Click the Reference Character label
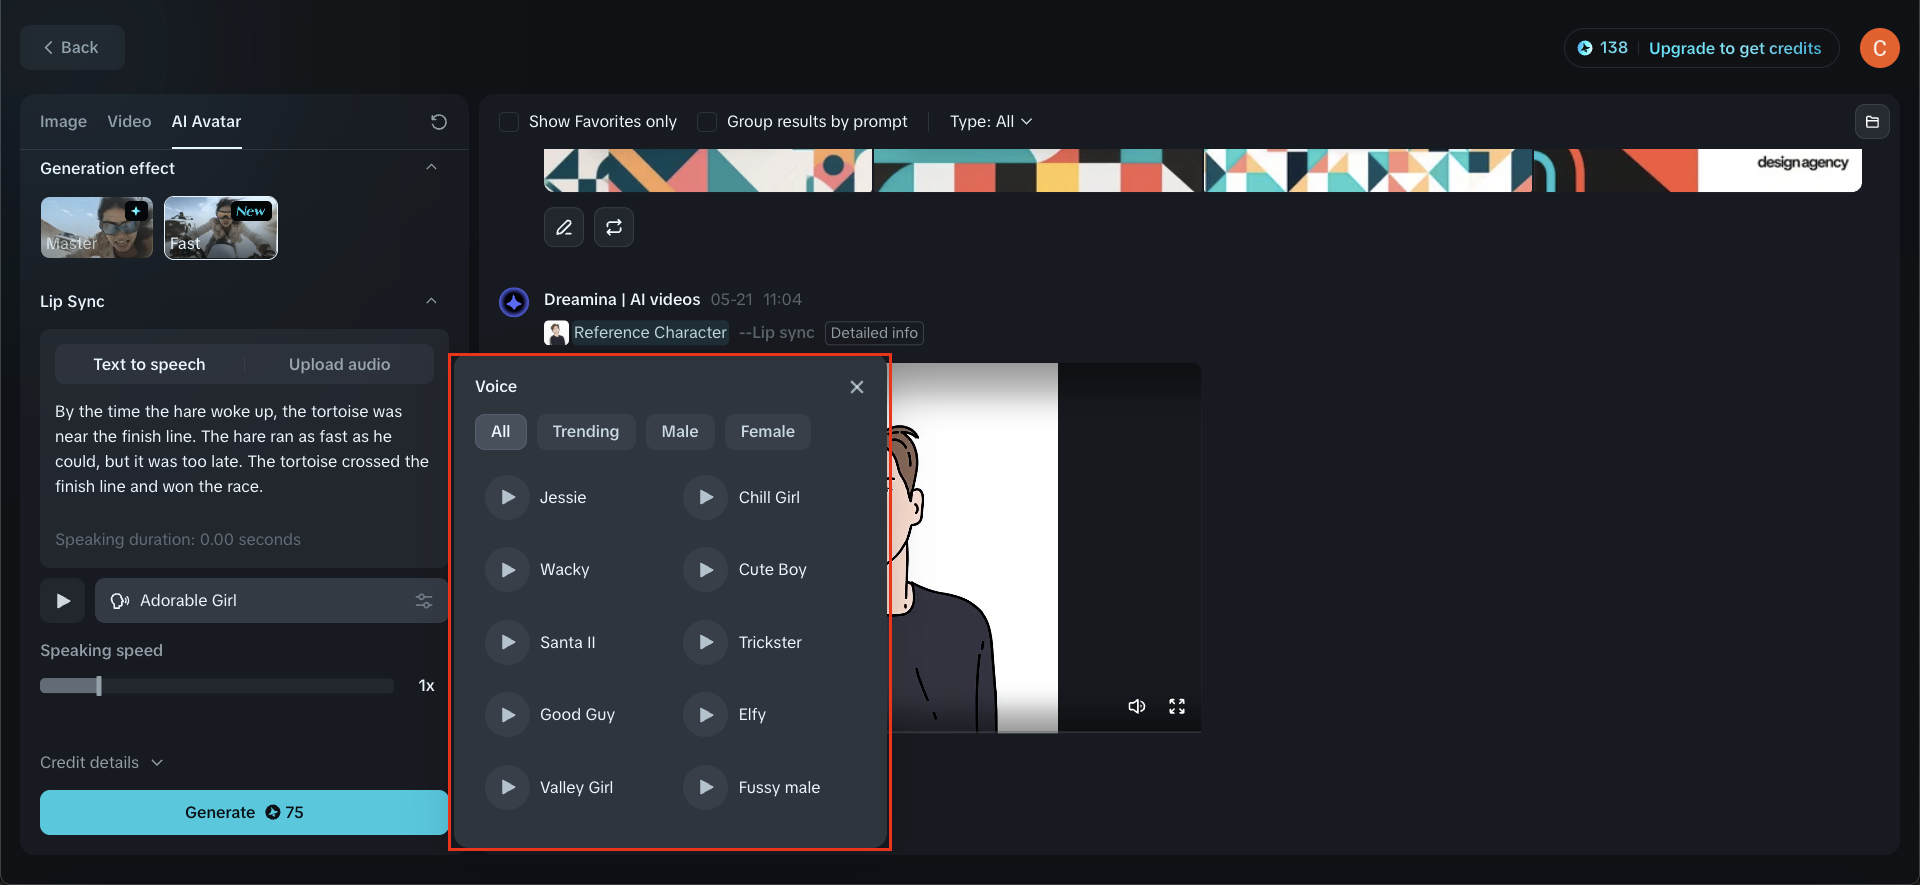 coord(650,333)
